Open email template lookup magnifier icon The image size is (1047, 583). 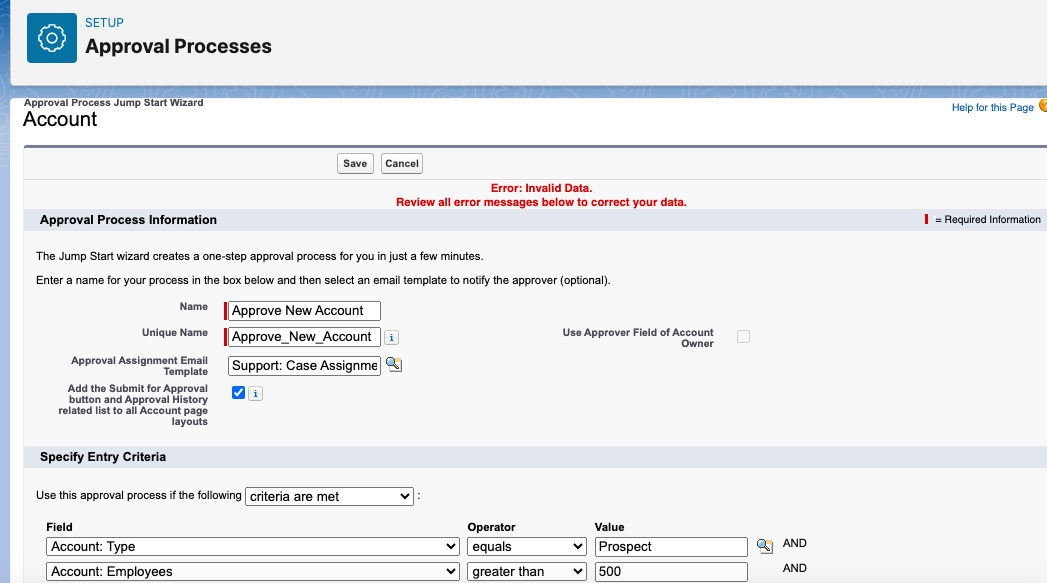[394, 365]
